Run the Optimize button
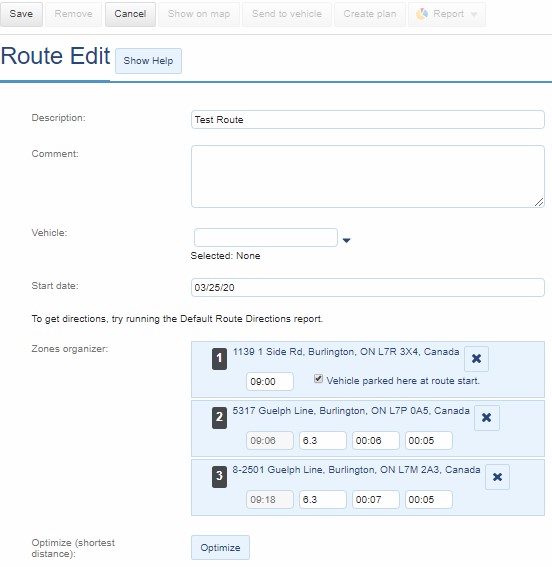Image resolution: width=552 pixels, height=567 pixels. 220,547
